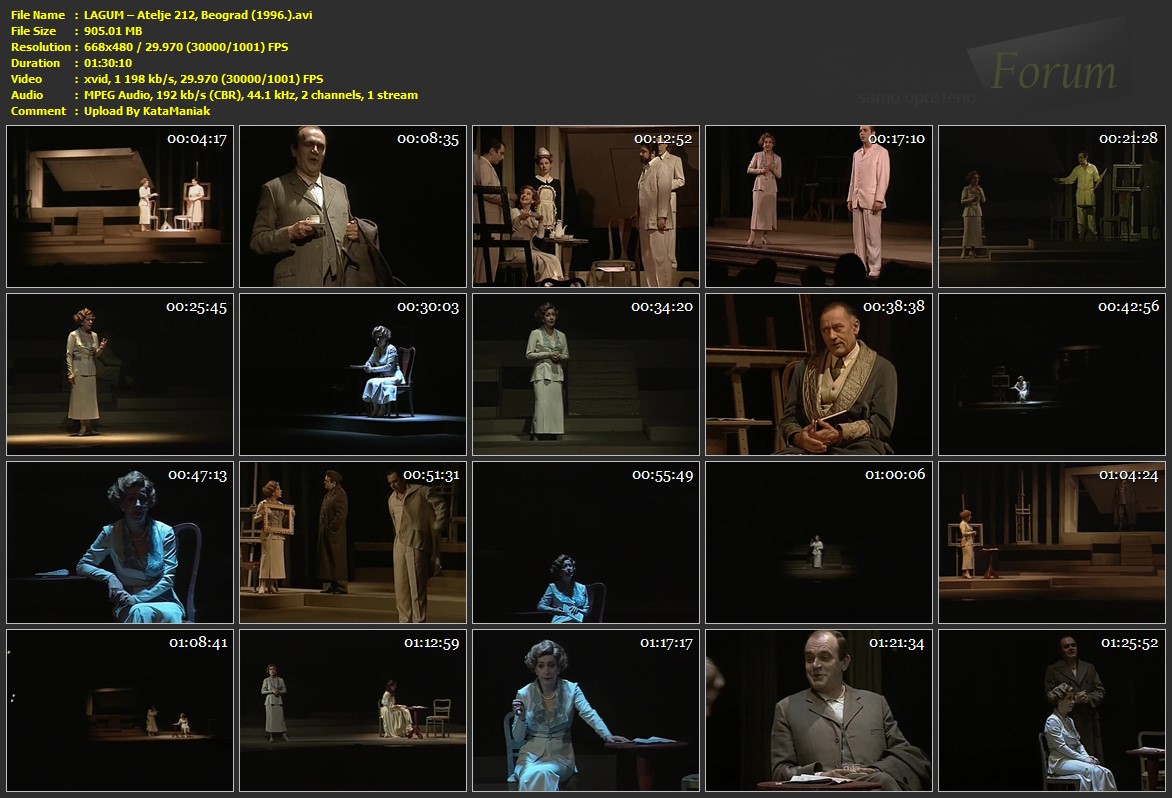The image size is (1172, 798).
Task: Click the video codec line starting 'xvid, 1 198 kb/s'
Action: point(203,78)
